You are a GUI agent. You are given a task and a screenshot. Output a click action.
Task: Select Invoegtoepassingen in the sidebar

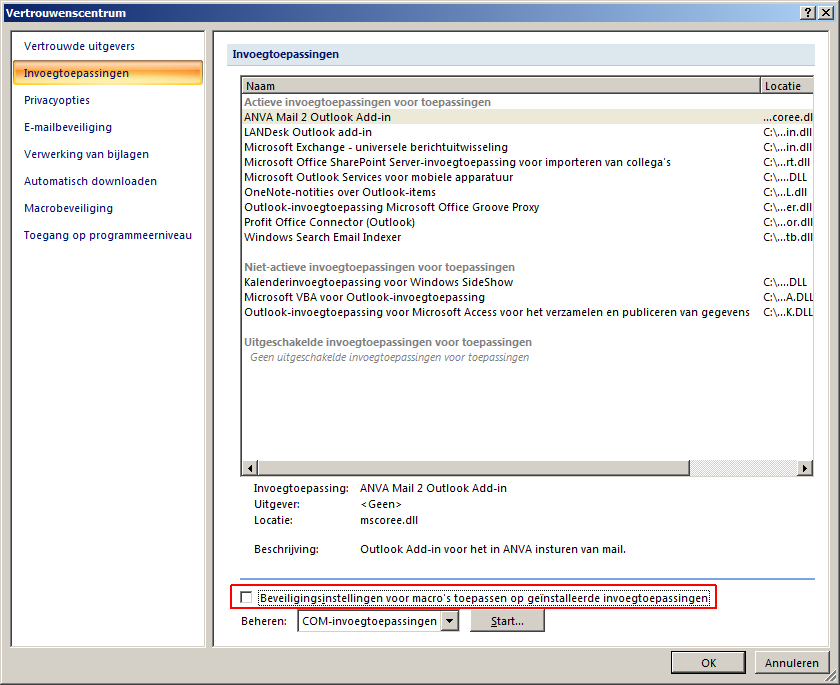tap(75, 73)
